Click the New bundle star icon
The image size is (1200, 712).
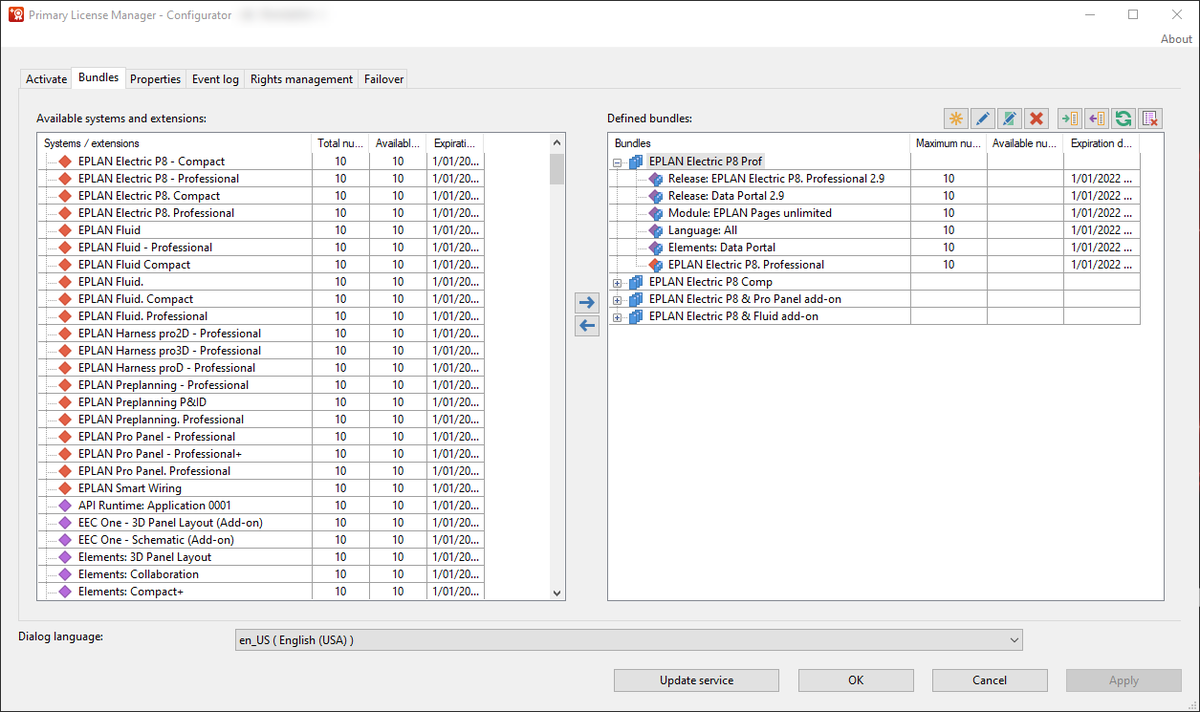click(x=956, y=119)
